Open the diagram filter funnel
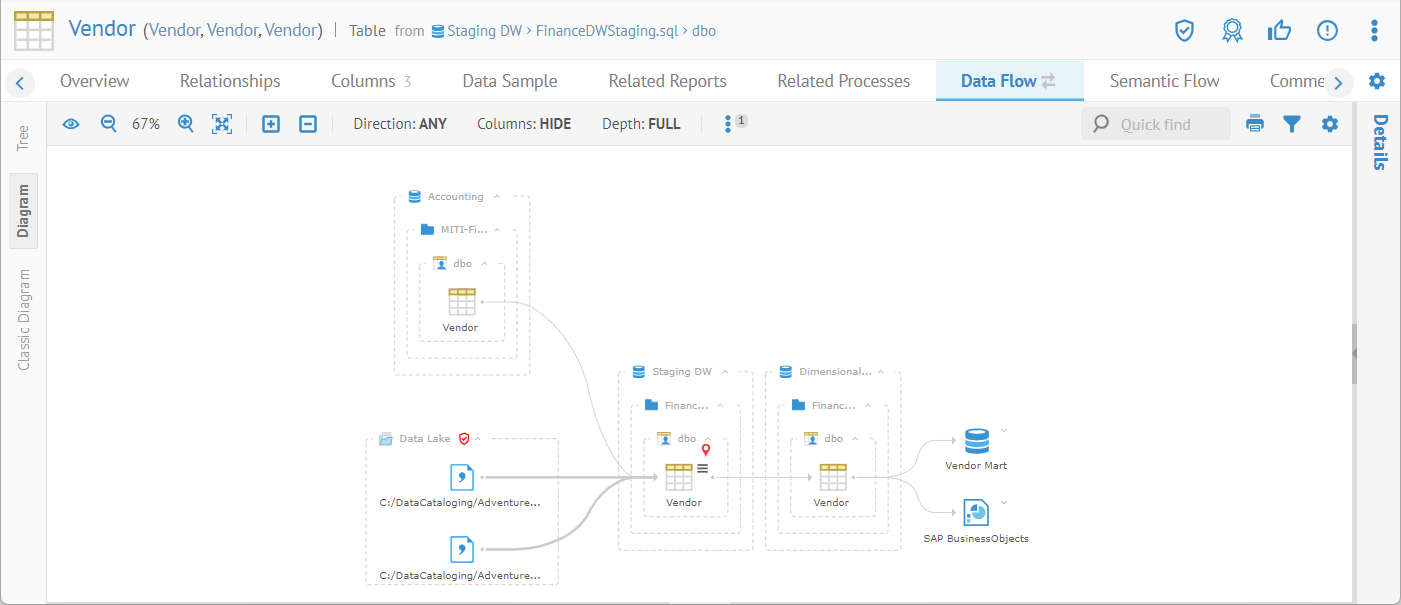 [x=1292, y=124]
